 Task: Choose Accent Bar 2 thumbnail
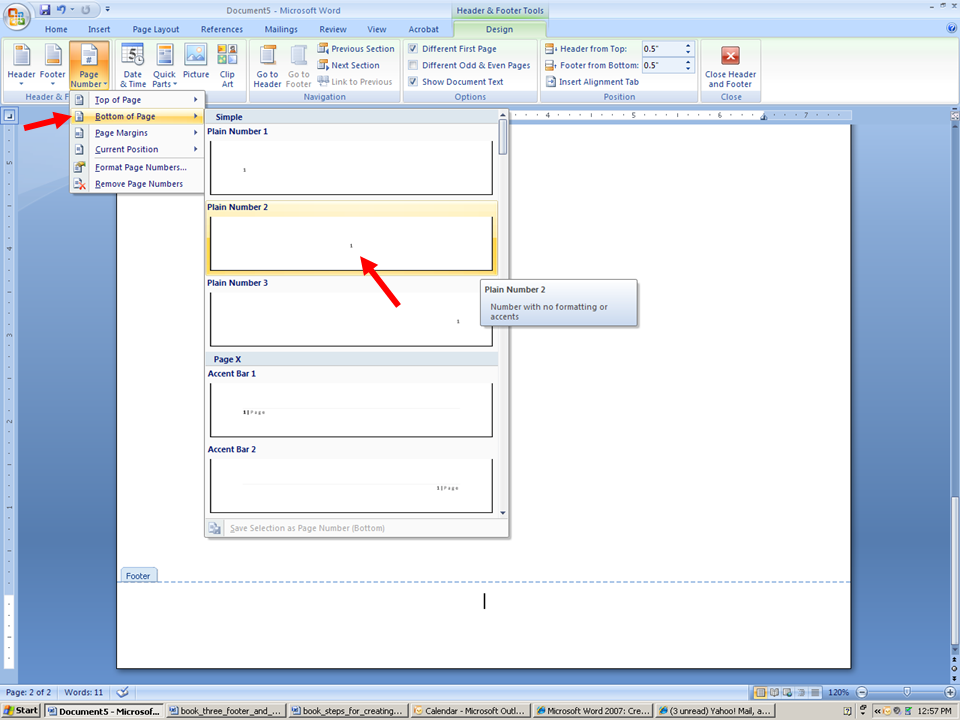tap(351, 486)
